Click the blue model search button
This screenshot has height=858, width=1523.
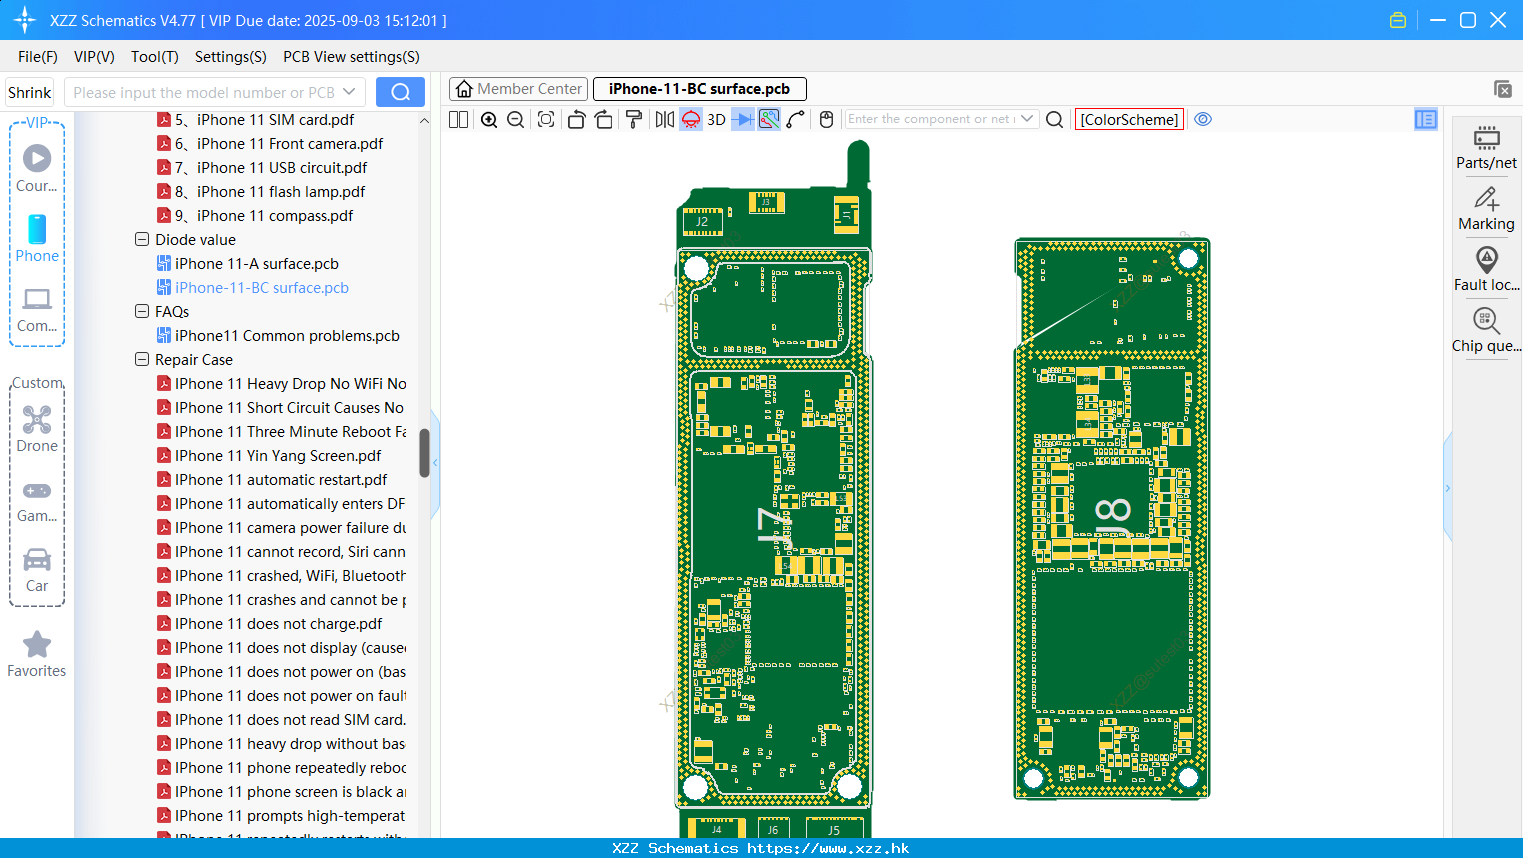point(400,92)
